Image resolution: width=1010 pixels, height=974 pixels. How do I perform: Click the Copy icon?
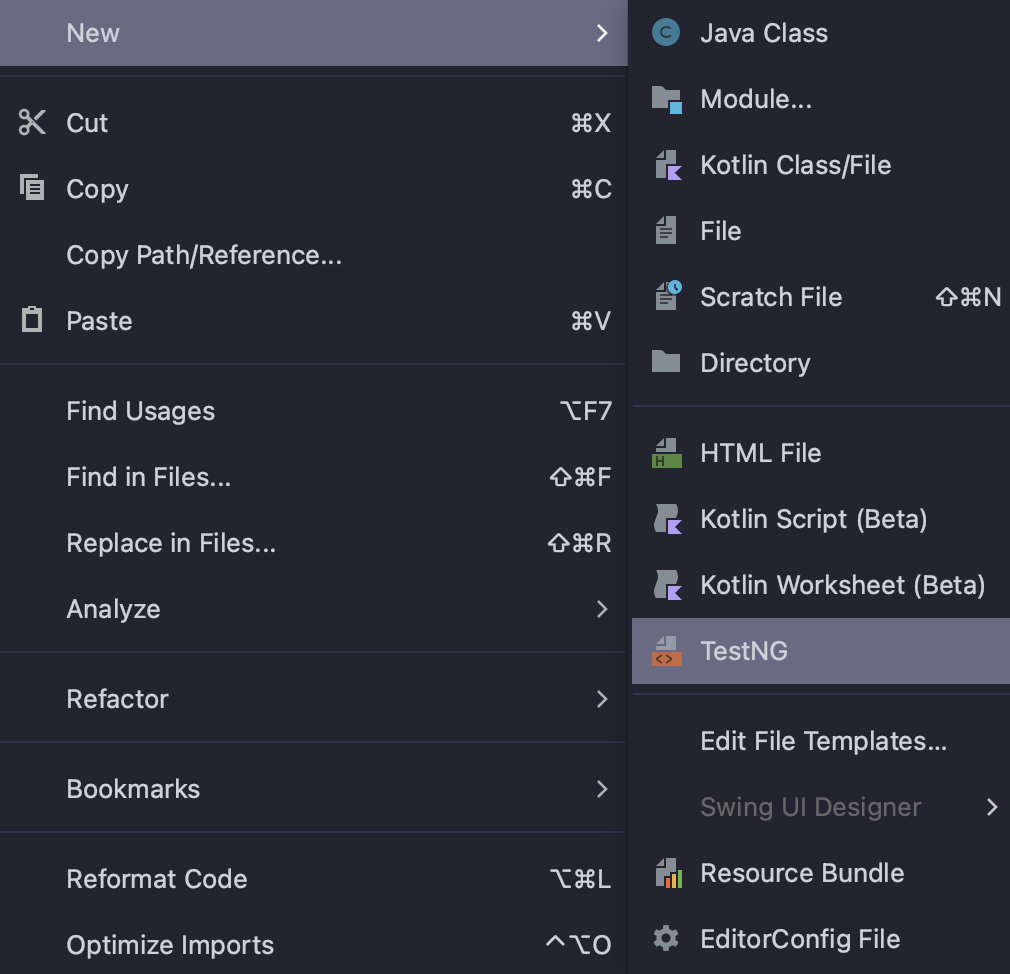pyautogui.click(x=31, y=189)
